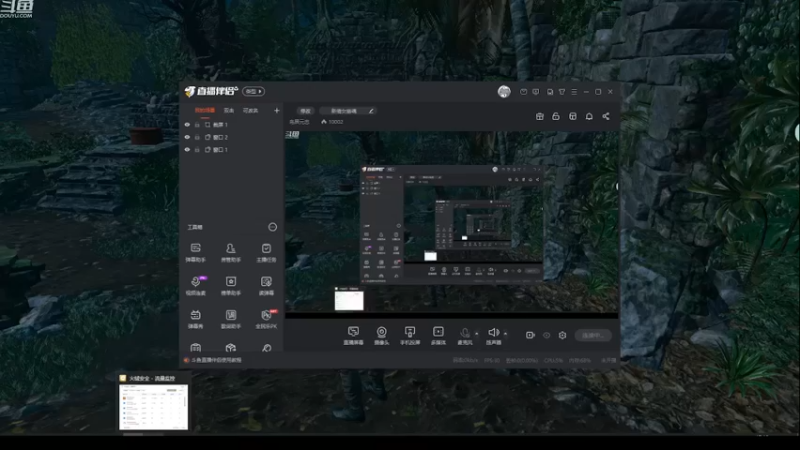Open the chat bubble icon in the title bar
800x450 pixels.
pyautogui.click(x=536, y=92)
